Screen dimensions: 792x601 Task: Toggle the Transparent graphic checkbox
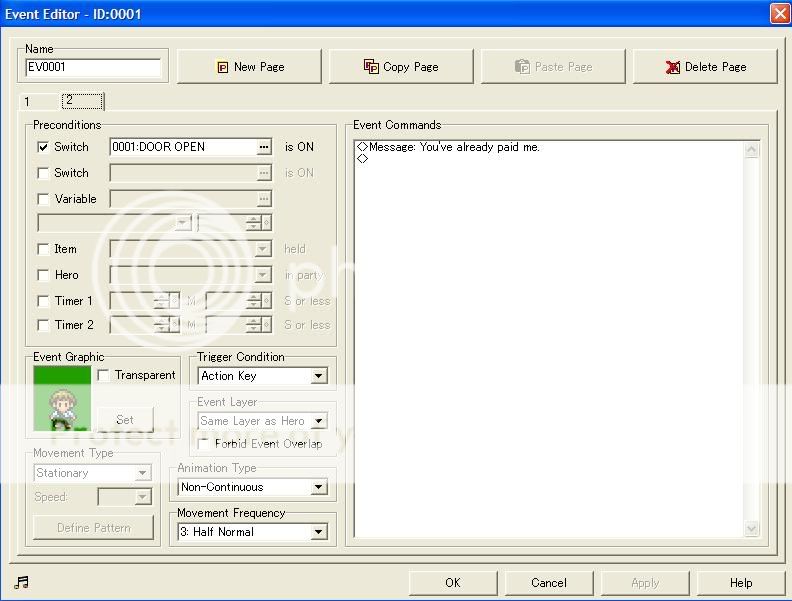pos(104,375)
